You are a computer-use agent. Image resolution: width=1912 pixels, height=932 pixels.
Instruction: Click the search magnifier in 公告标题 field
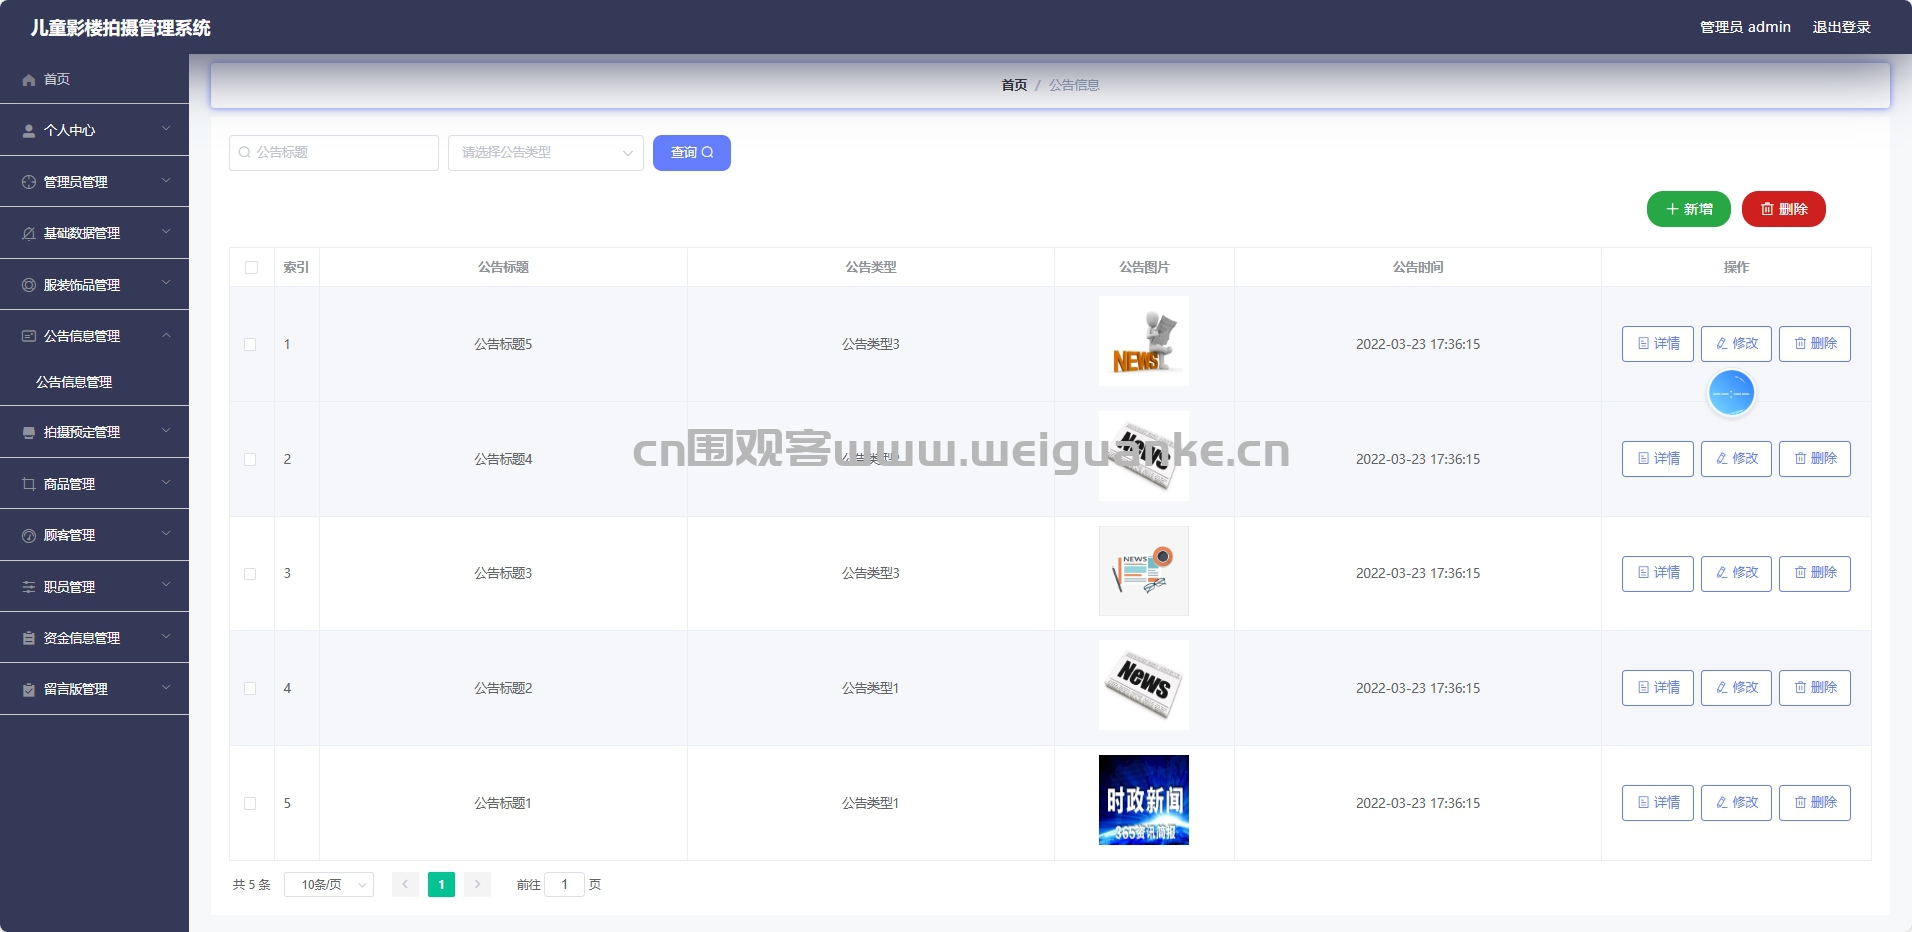[x=244, y=153]
